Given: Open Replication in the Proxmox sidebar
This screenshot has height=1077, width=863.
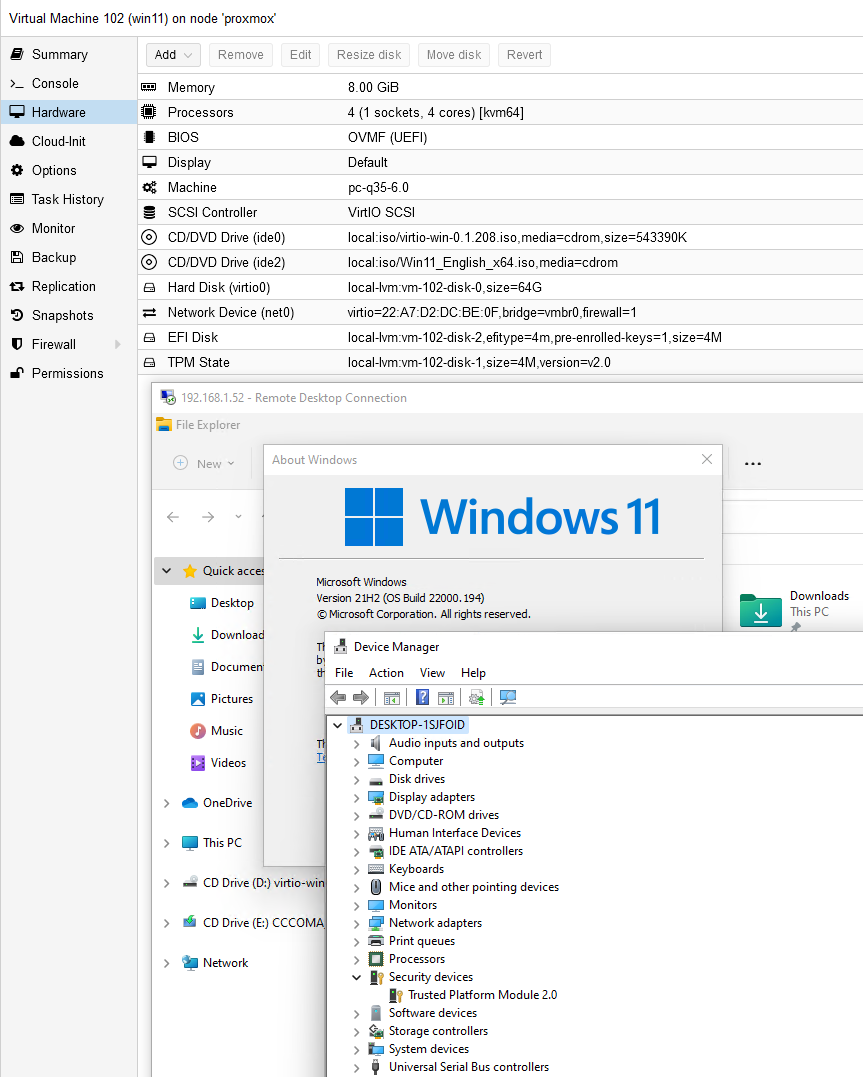Looking at the screenshot, I should point(69,286).
